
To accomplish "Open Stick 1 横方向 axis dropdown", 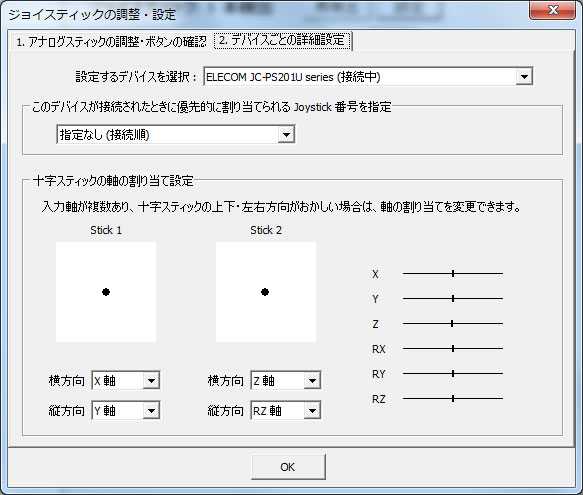I will pyautogui.click(x=126, y=380).
